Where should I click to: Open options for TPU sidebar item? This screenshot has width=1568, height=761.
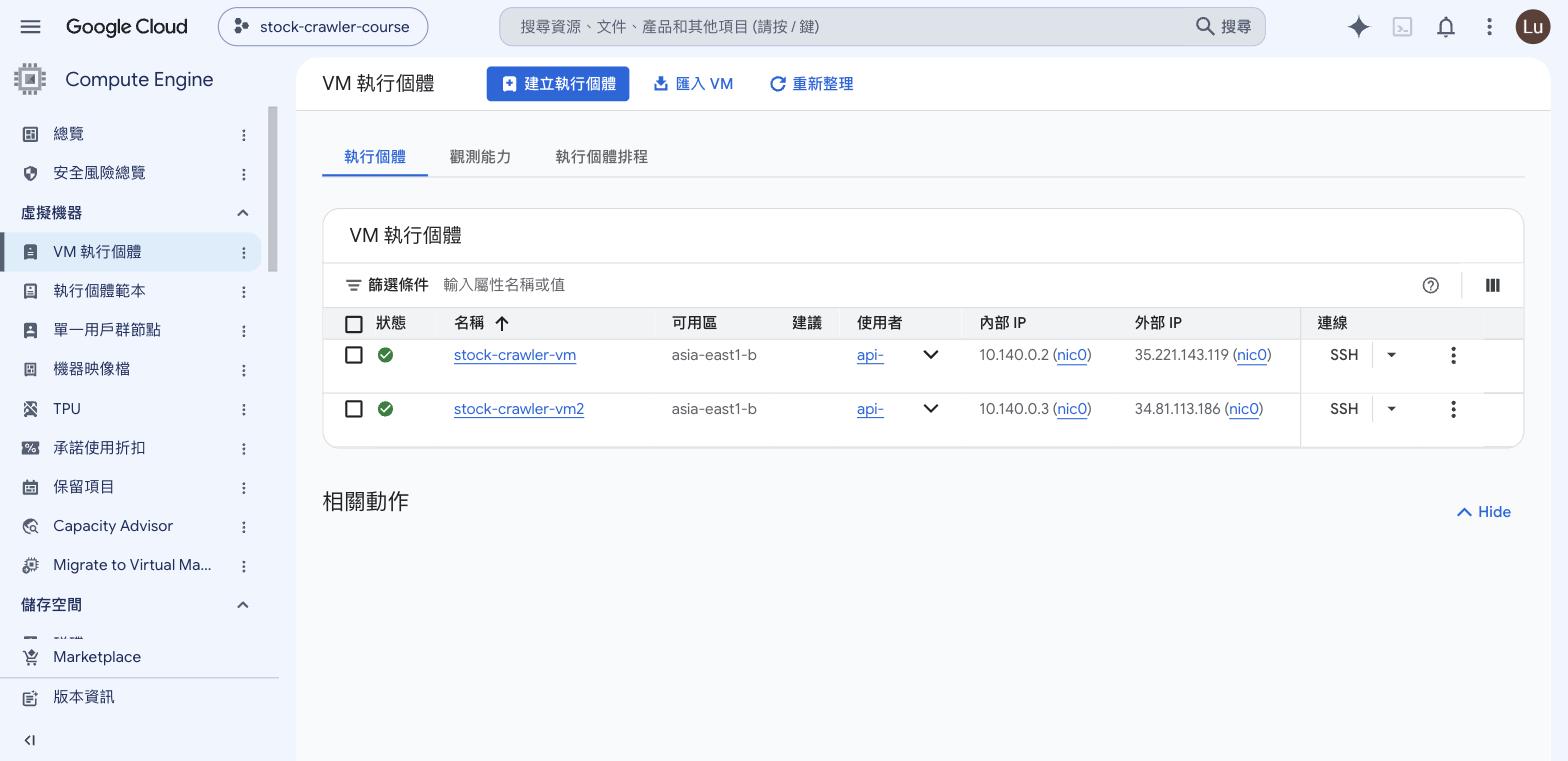click(x=243, y=409)
